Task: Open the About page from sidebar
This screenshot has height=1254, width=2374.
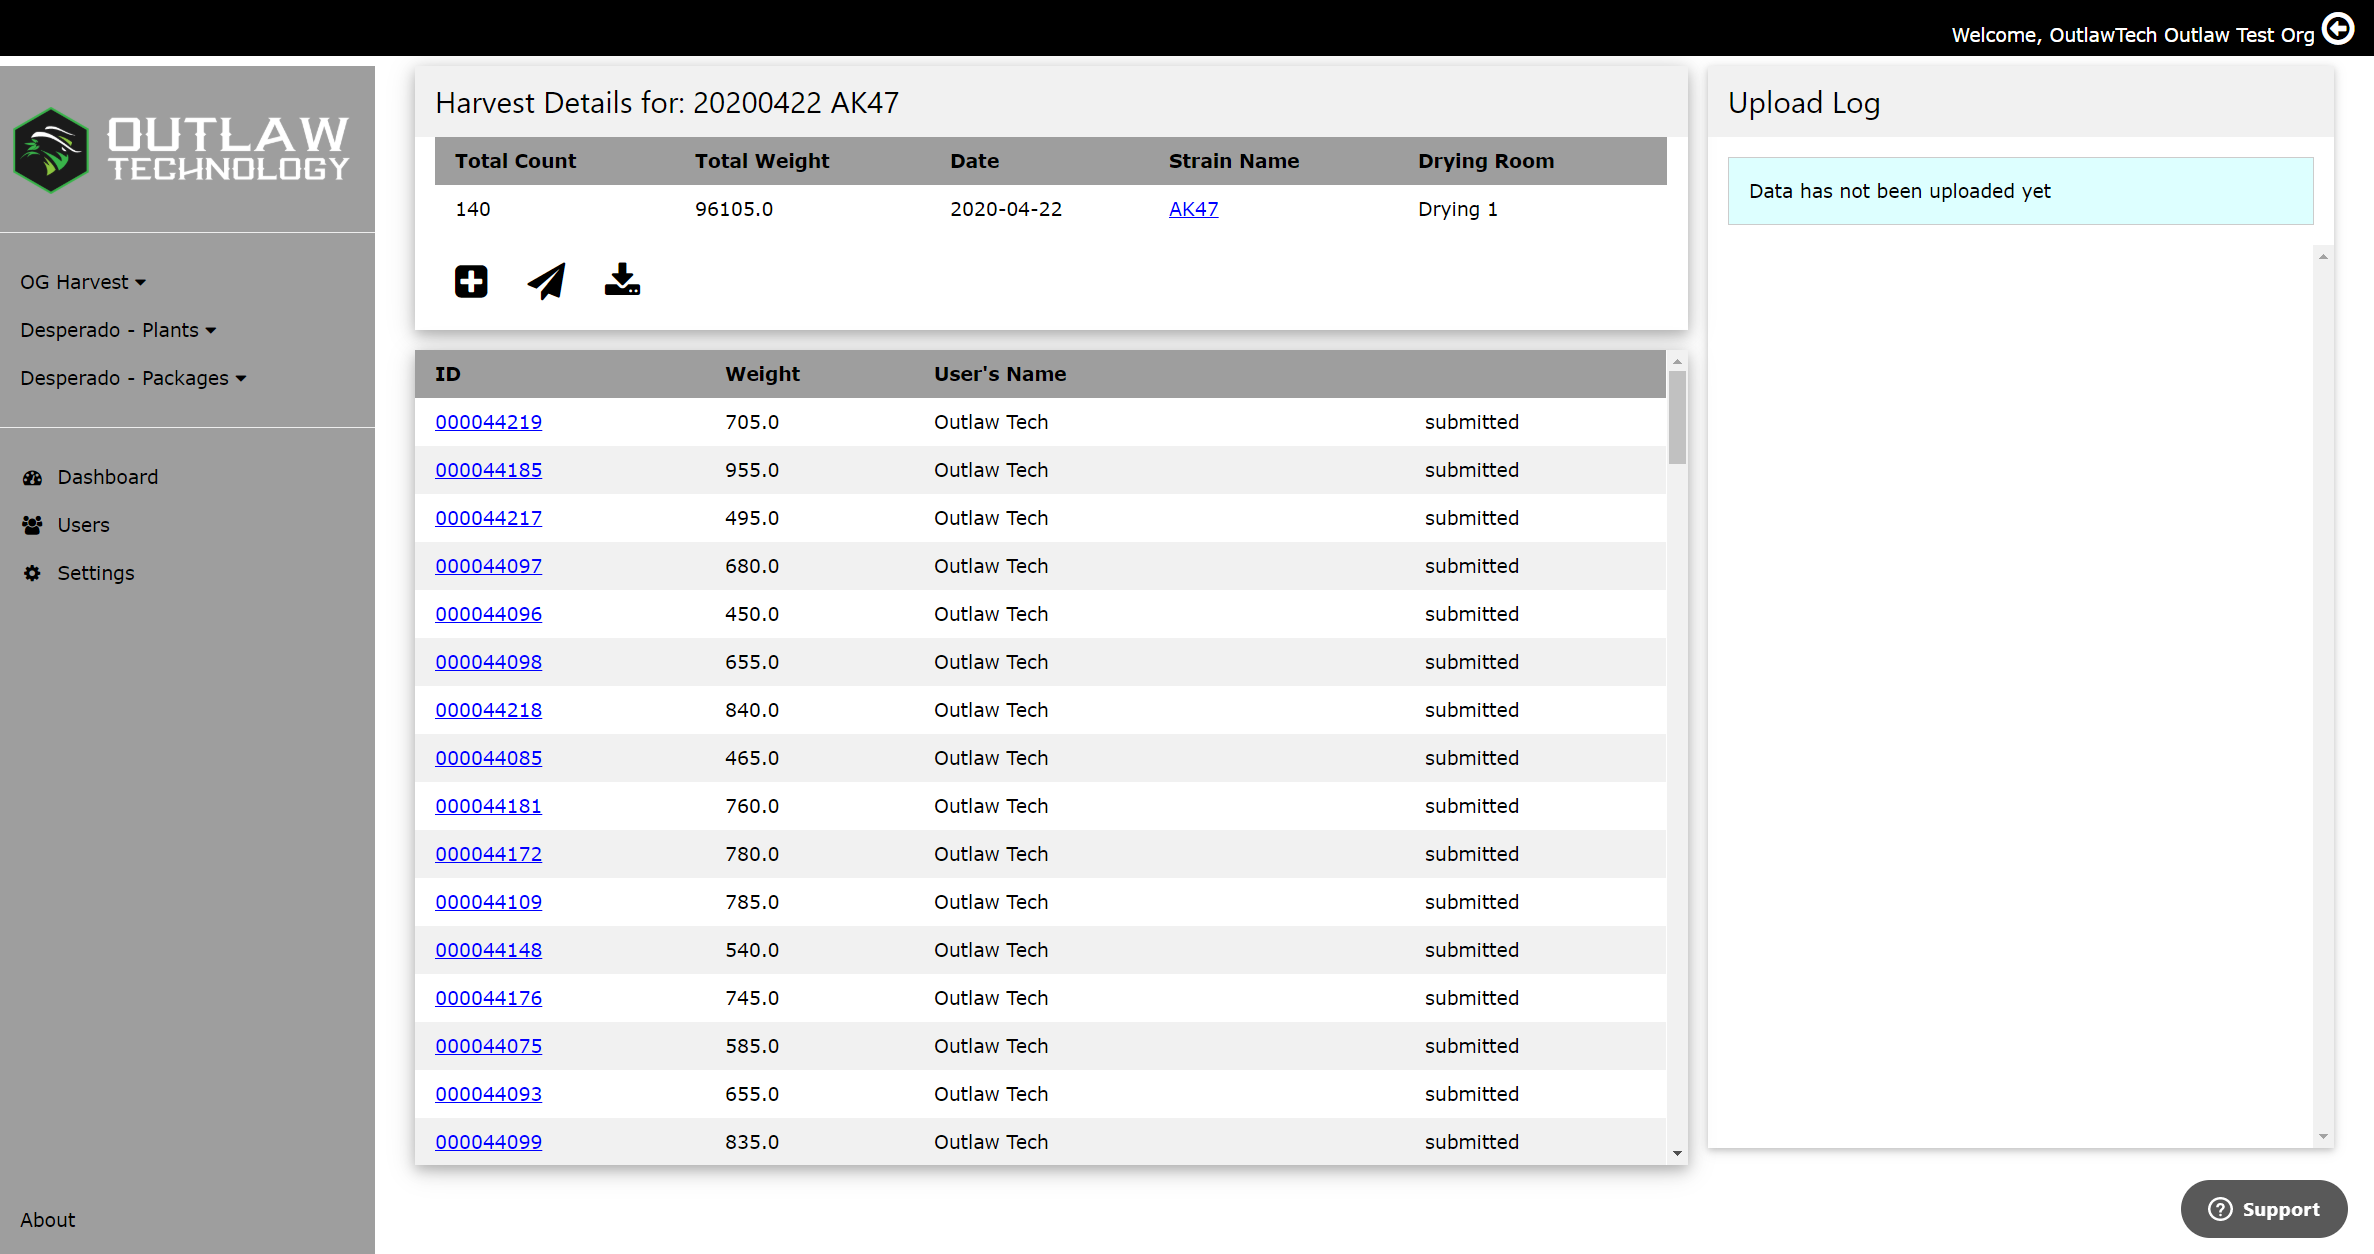Action: 48,1220
